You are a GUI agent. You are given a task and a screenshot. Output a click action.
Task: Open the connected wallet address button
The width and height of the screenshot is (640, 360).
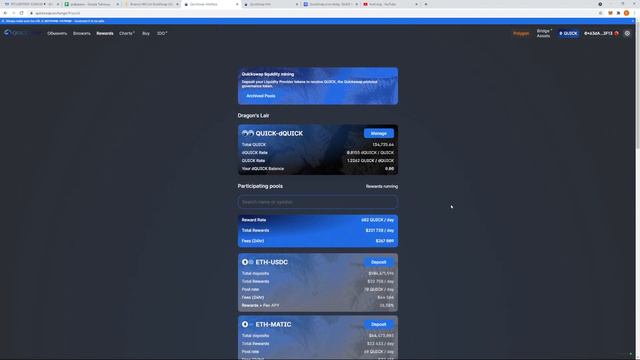click(601, 33)
